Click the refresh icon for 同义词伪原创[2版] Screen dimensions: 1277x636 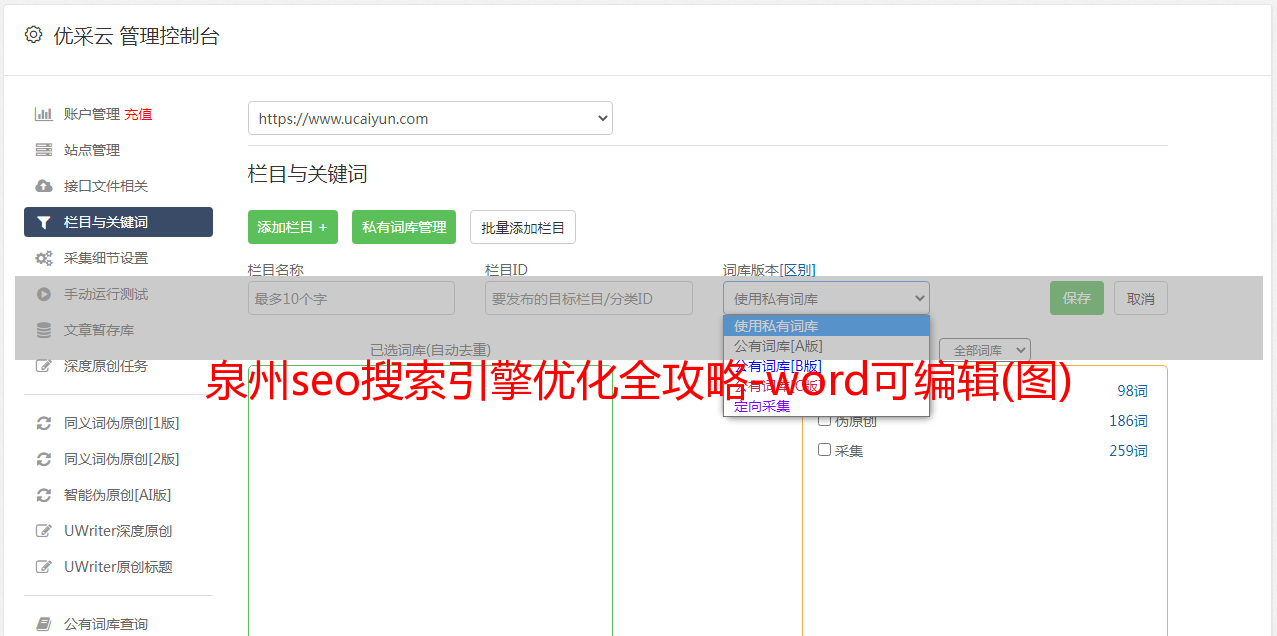tap(44, 459)
